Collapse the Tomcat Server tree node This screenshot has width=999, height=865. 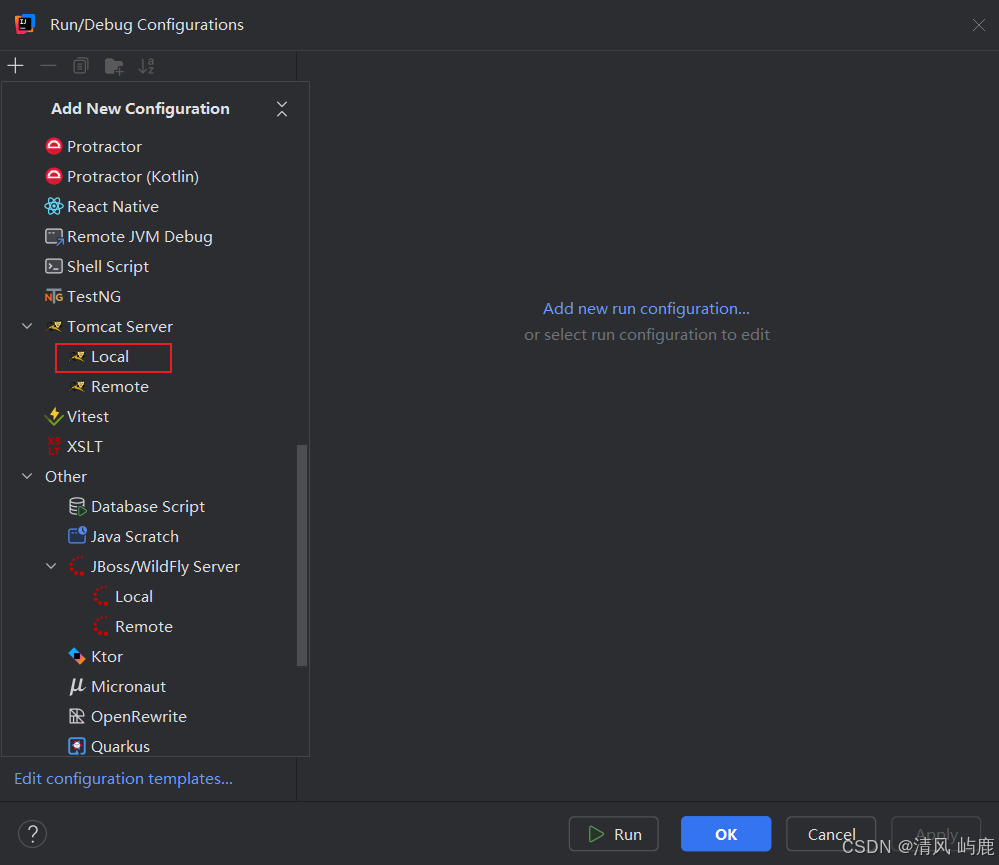[x=27, y=327]
